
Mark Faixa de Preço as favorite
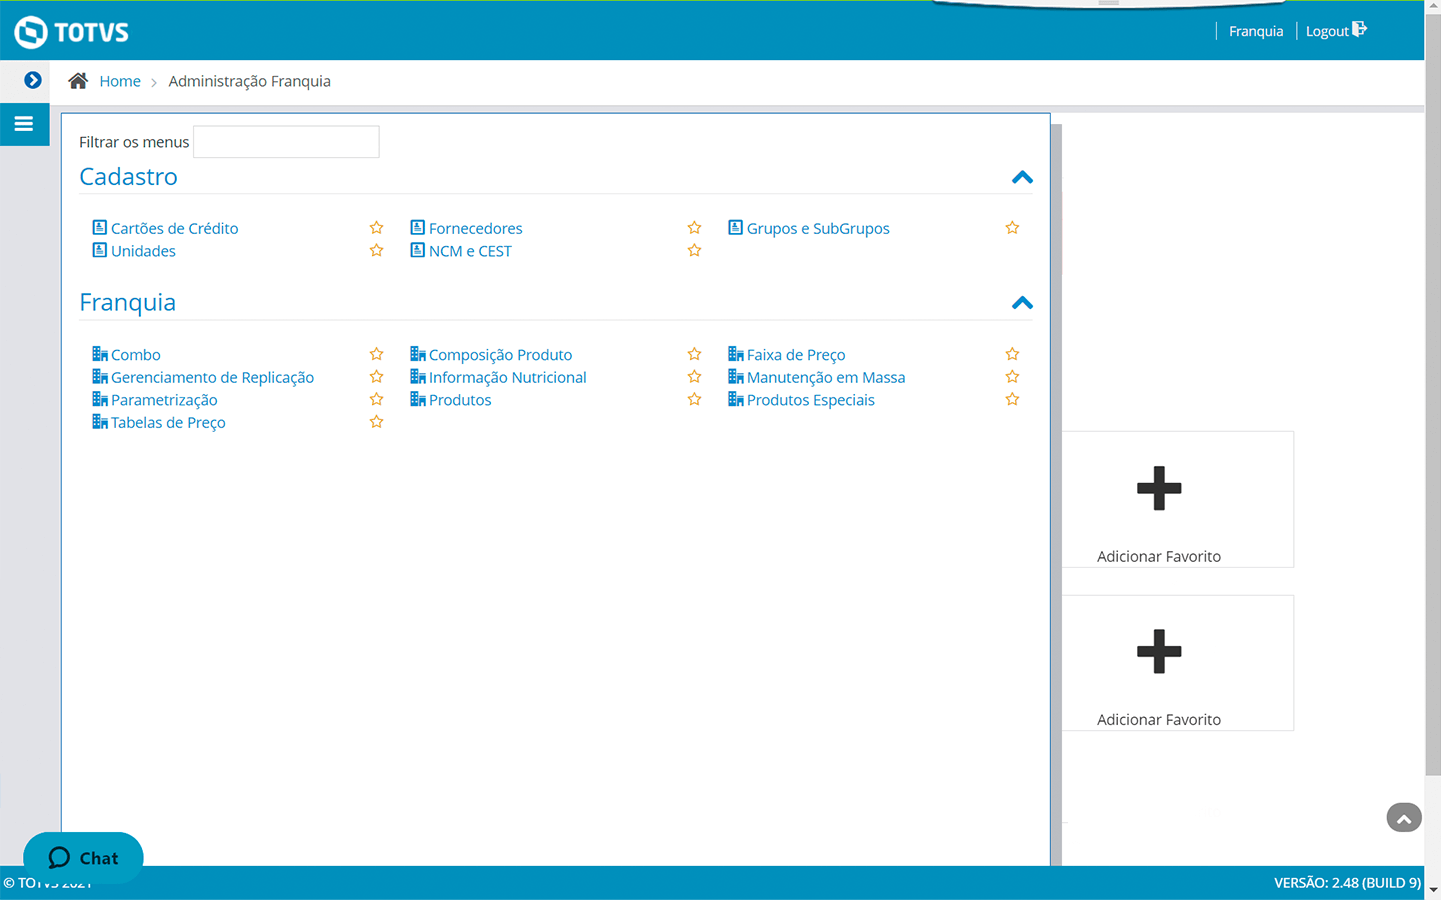[1012, 354]
